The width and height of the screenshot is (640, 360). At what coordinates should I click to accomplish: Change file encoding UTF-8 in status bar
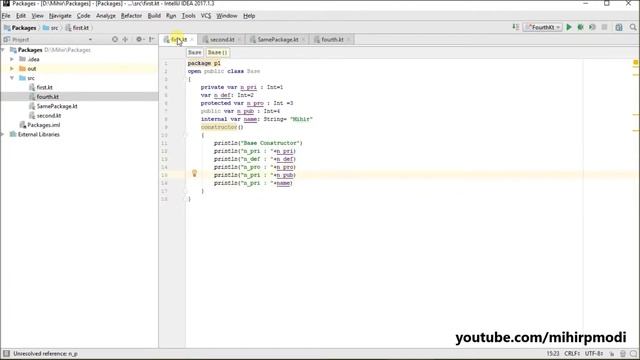[x=594, y=353]
